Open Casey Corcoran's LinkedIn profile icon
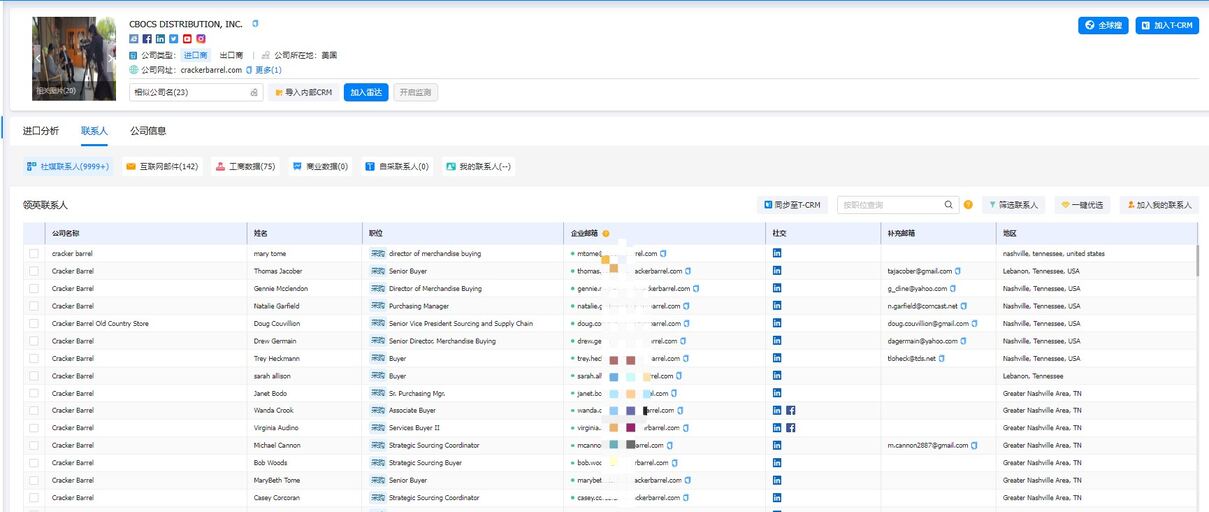1209x512 pixels. (777, 497)
